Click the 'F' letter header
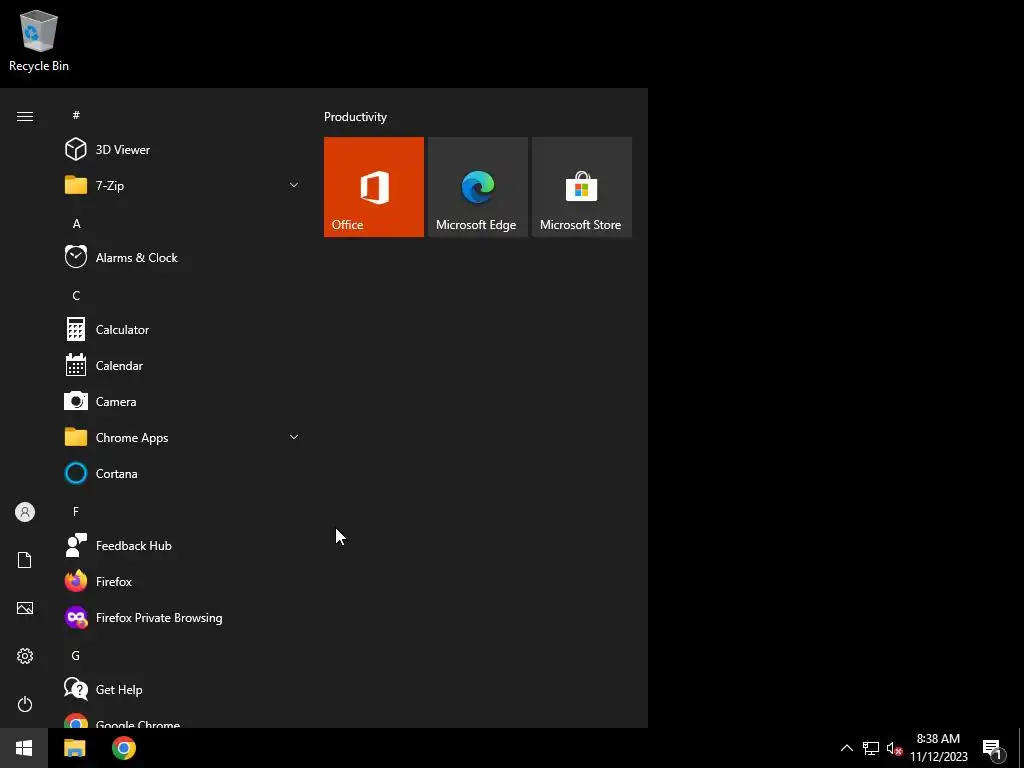1024x768 pixels. (76, 512)
